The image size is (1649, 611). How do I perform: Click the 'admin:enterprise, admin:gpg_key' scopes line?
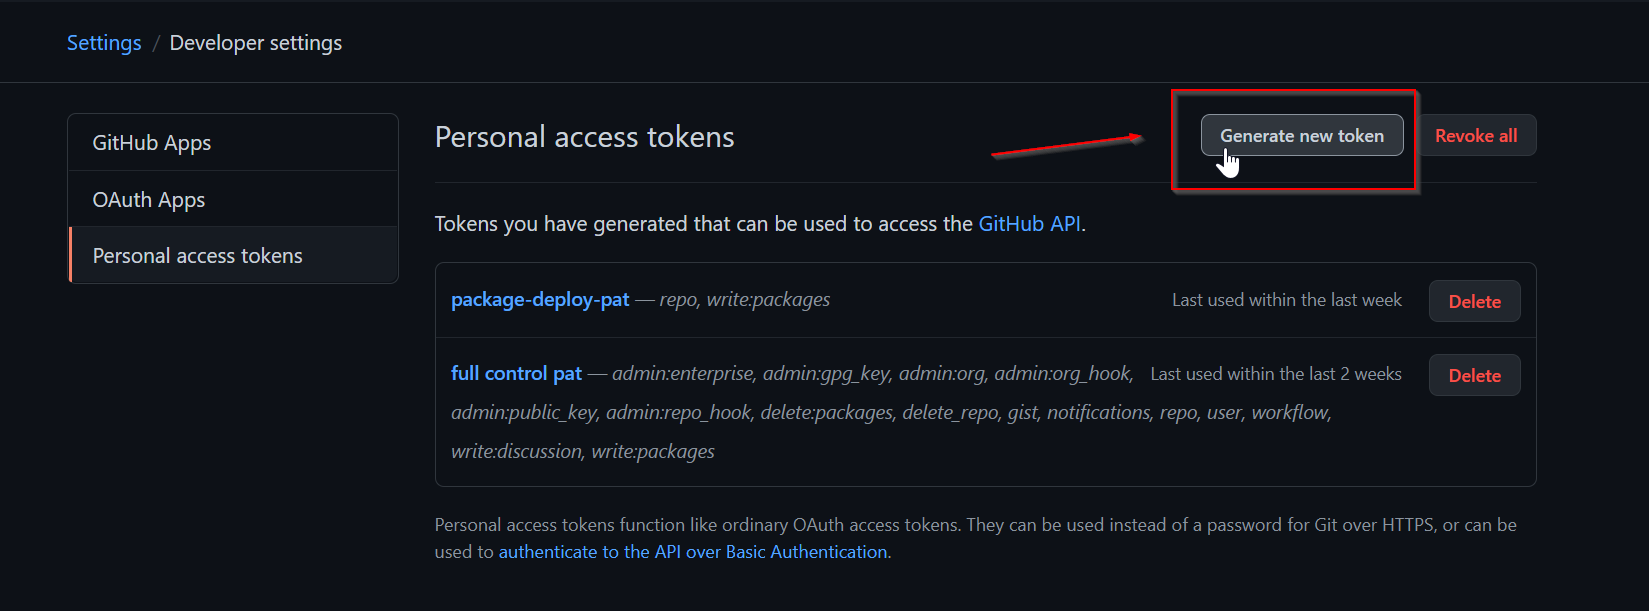(x=873, y=373)
